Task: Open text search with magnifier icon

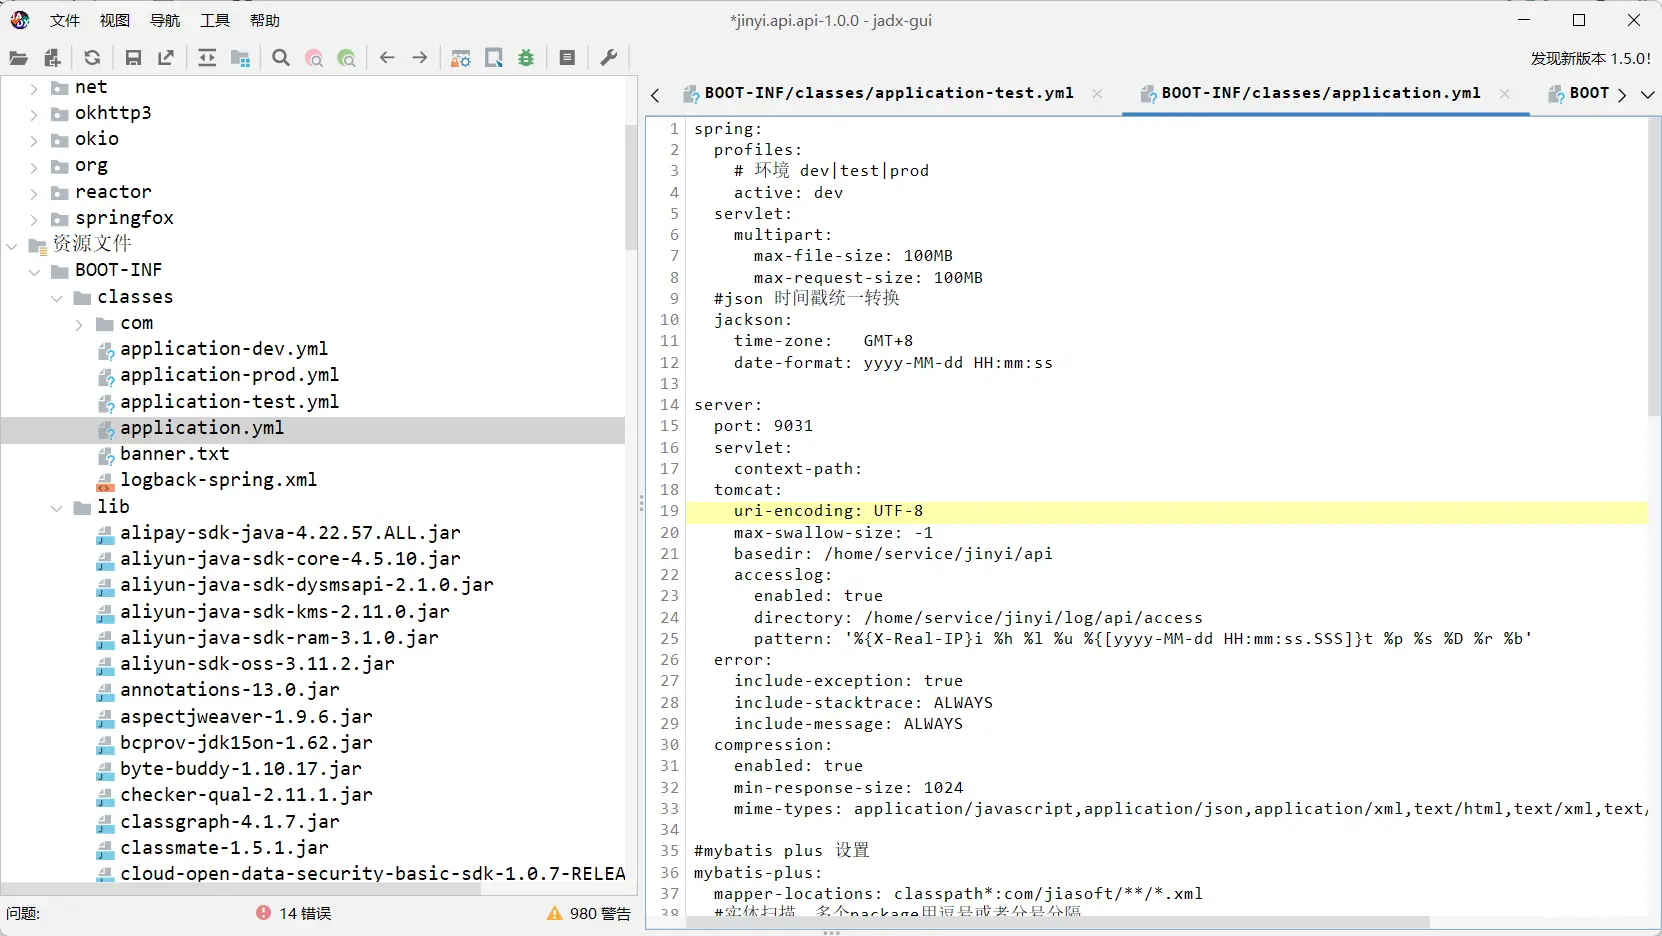Action: tap(281, 58)
